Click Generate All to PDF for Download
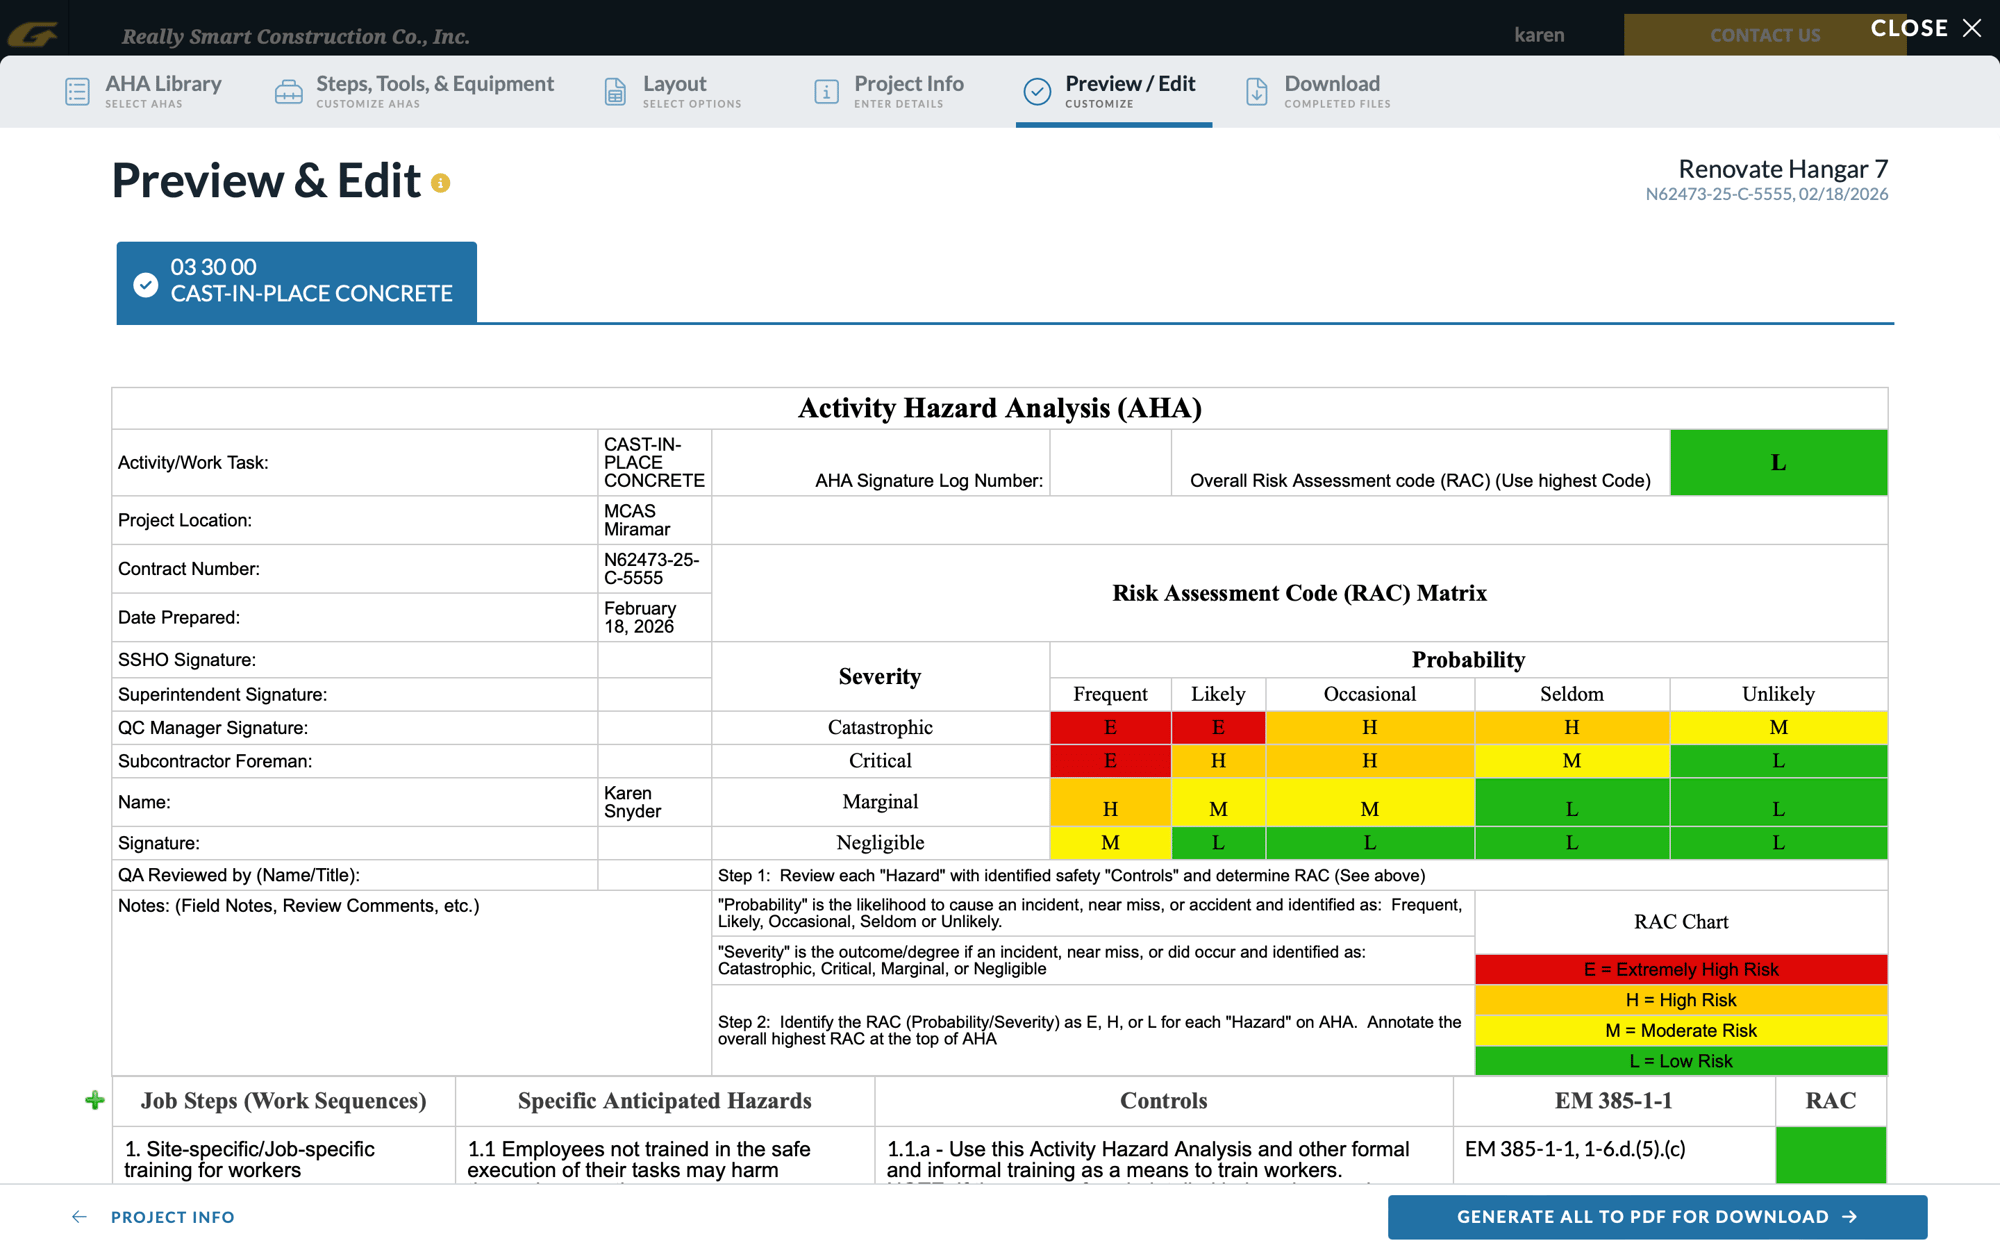 click(x=1657, y=1217)
